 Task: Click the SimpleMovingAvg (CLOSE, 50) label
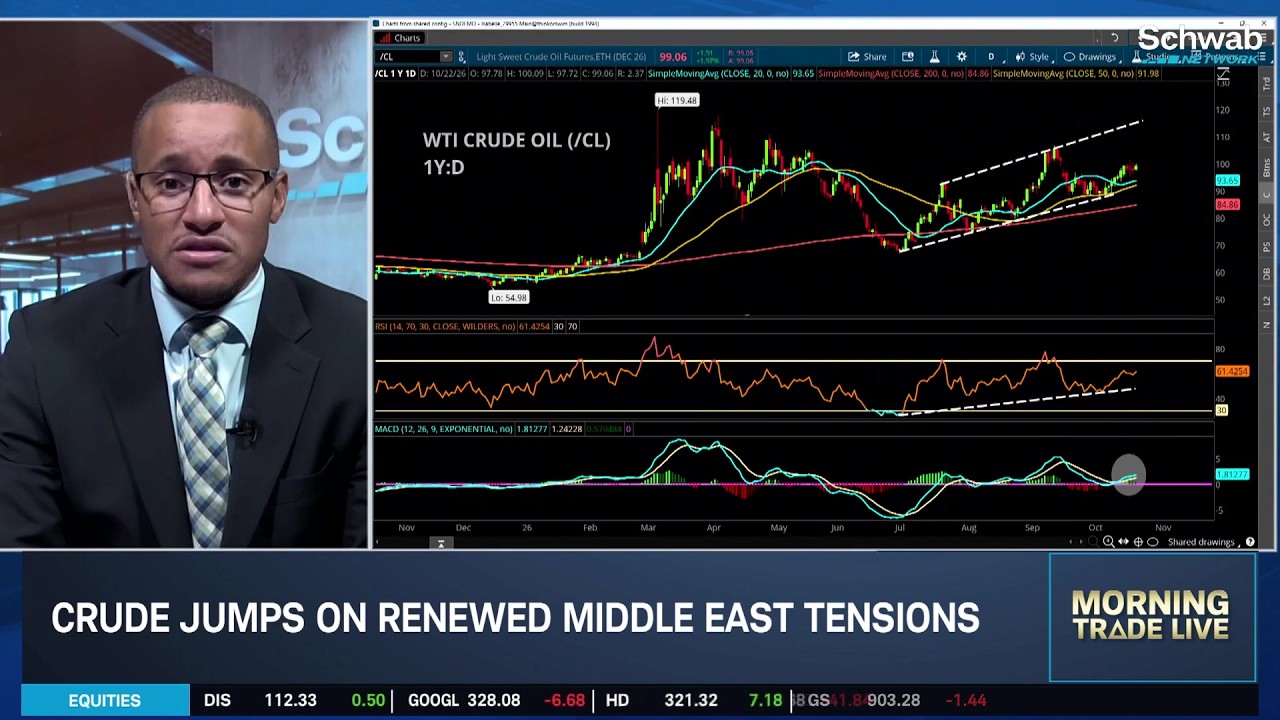point(1064,74)
